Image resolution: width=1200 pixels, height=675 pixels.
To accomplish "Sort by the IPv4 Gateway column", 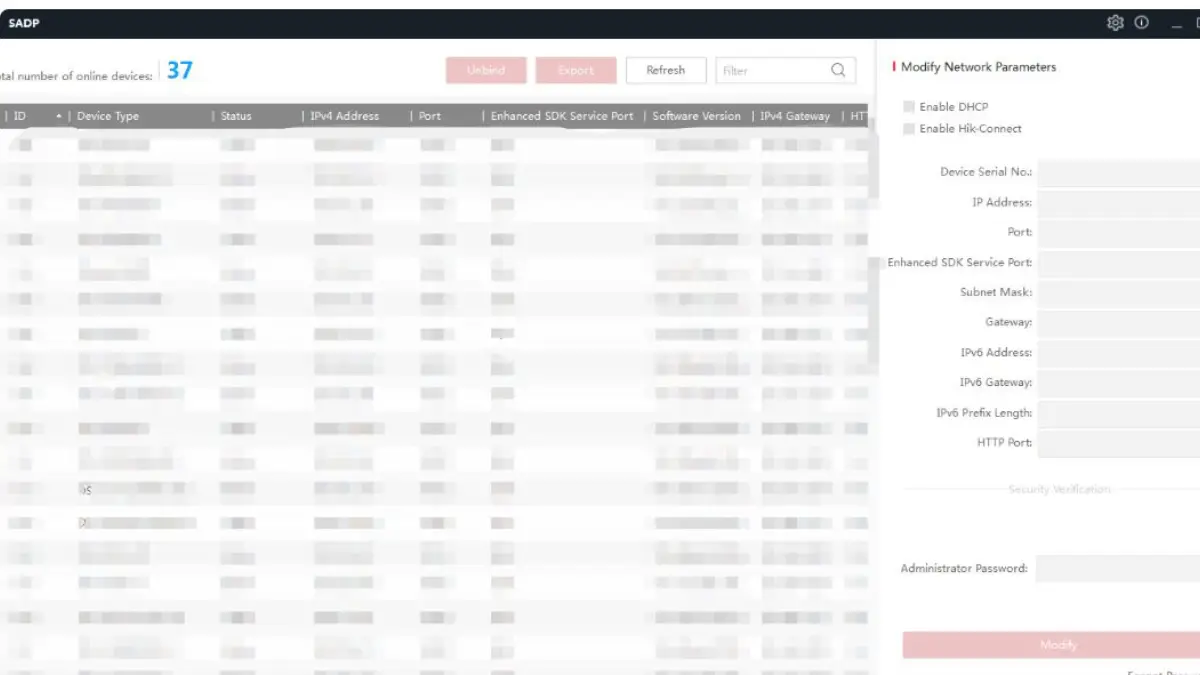I will pyautogui.click(x=795, y=116).
